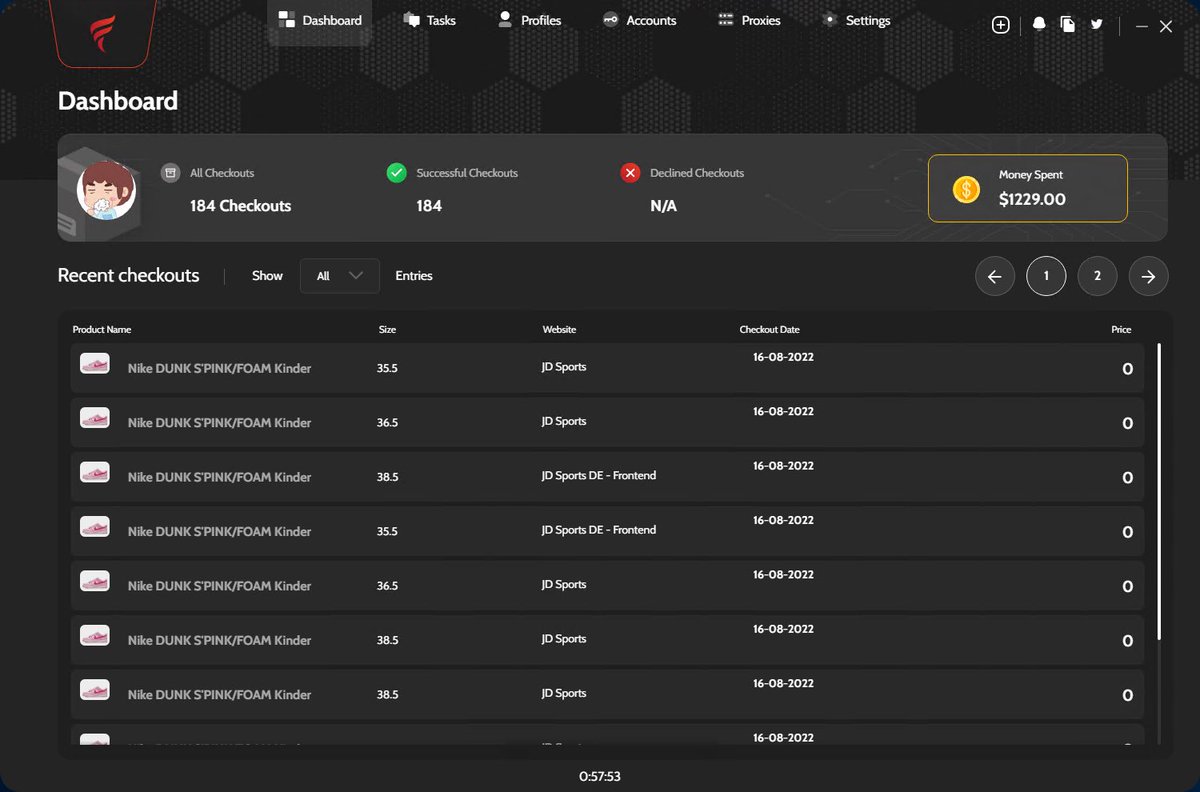
Task: Click the Recent checkouts heading
Action: point(128,276)
